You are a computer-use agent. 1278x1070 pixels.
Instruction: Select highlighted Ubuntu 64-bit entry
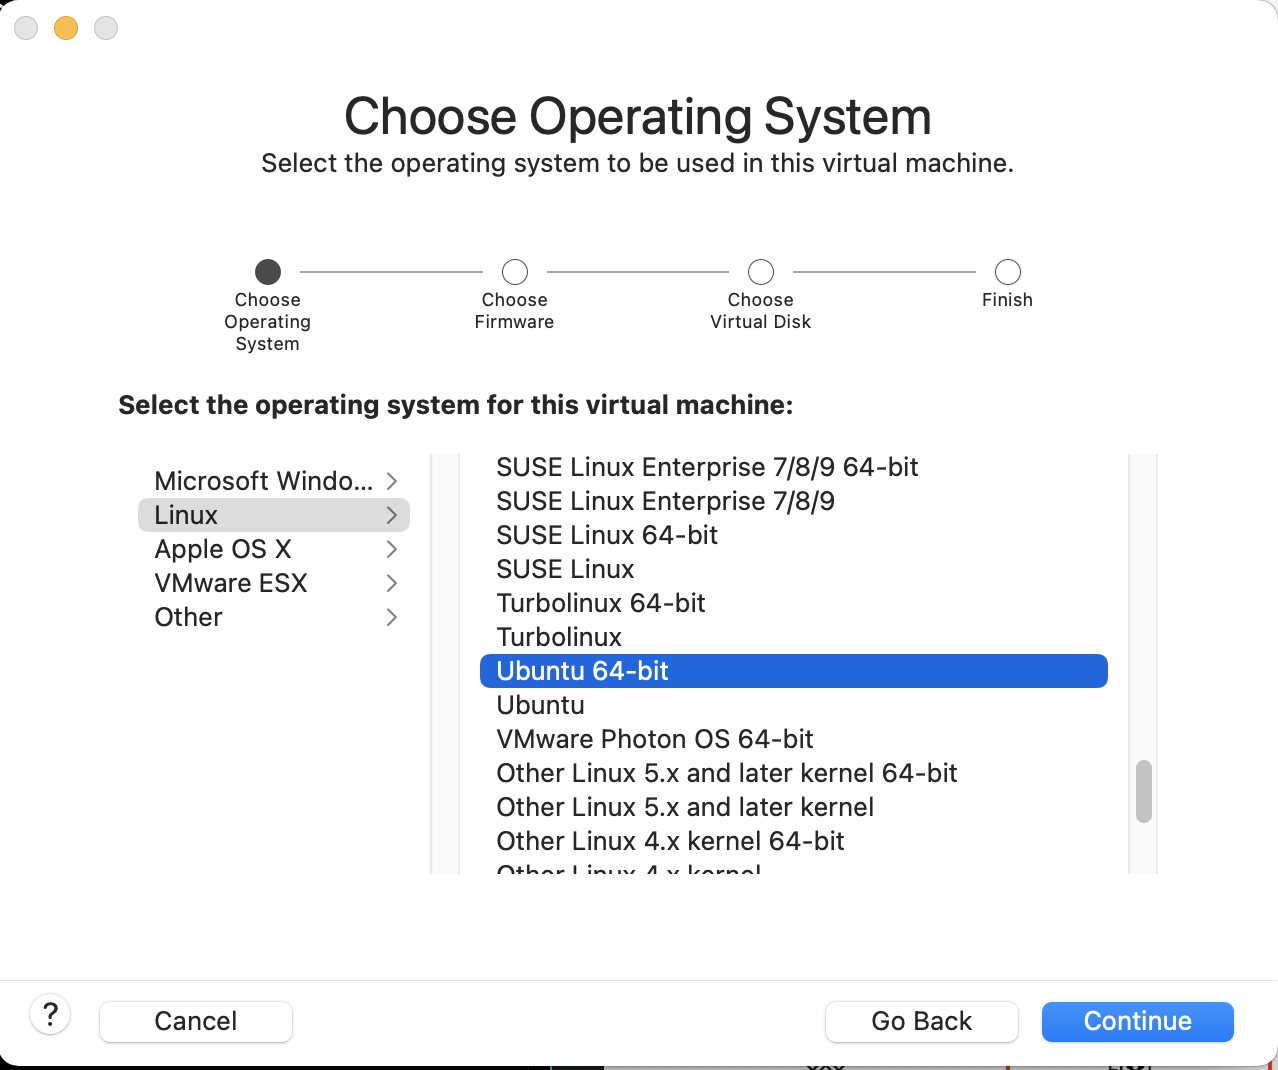pos(794,671)
